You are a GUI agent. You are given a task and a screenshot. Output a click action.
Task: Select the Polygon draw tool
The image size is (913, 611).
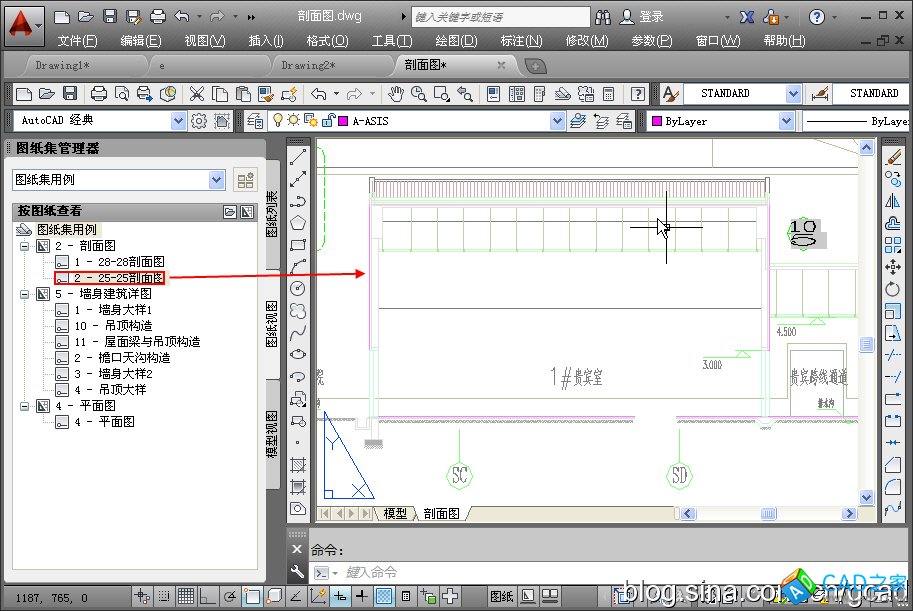[298, 223]
